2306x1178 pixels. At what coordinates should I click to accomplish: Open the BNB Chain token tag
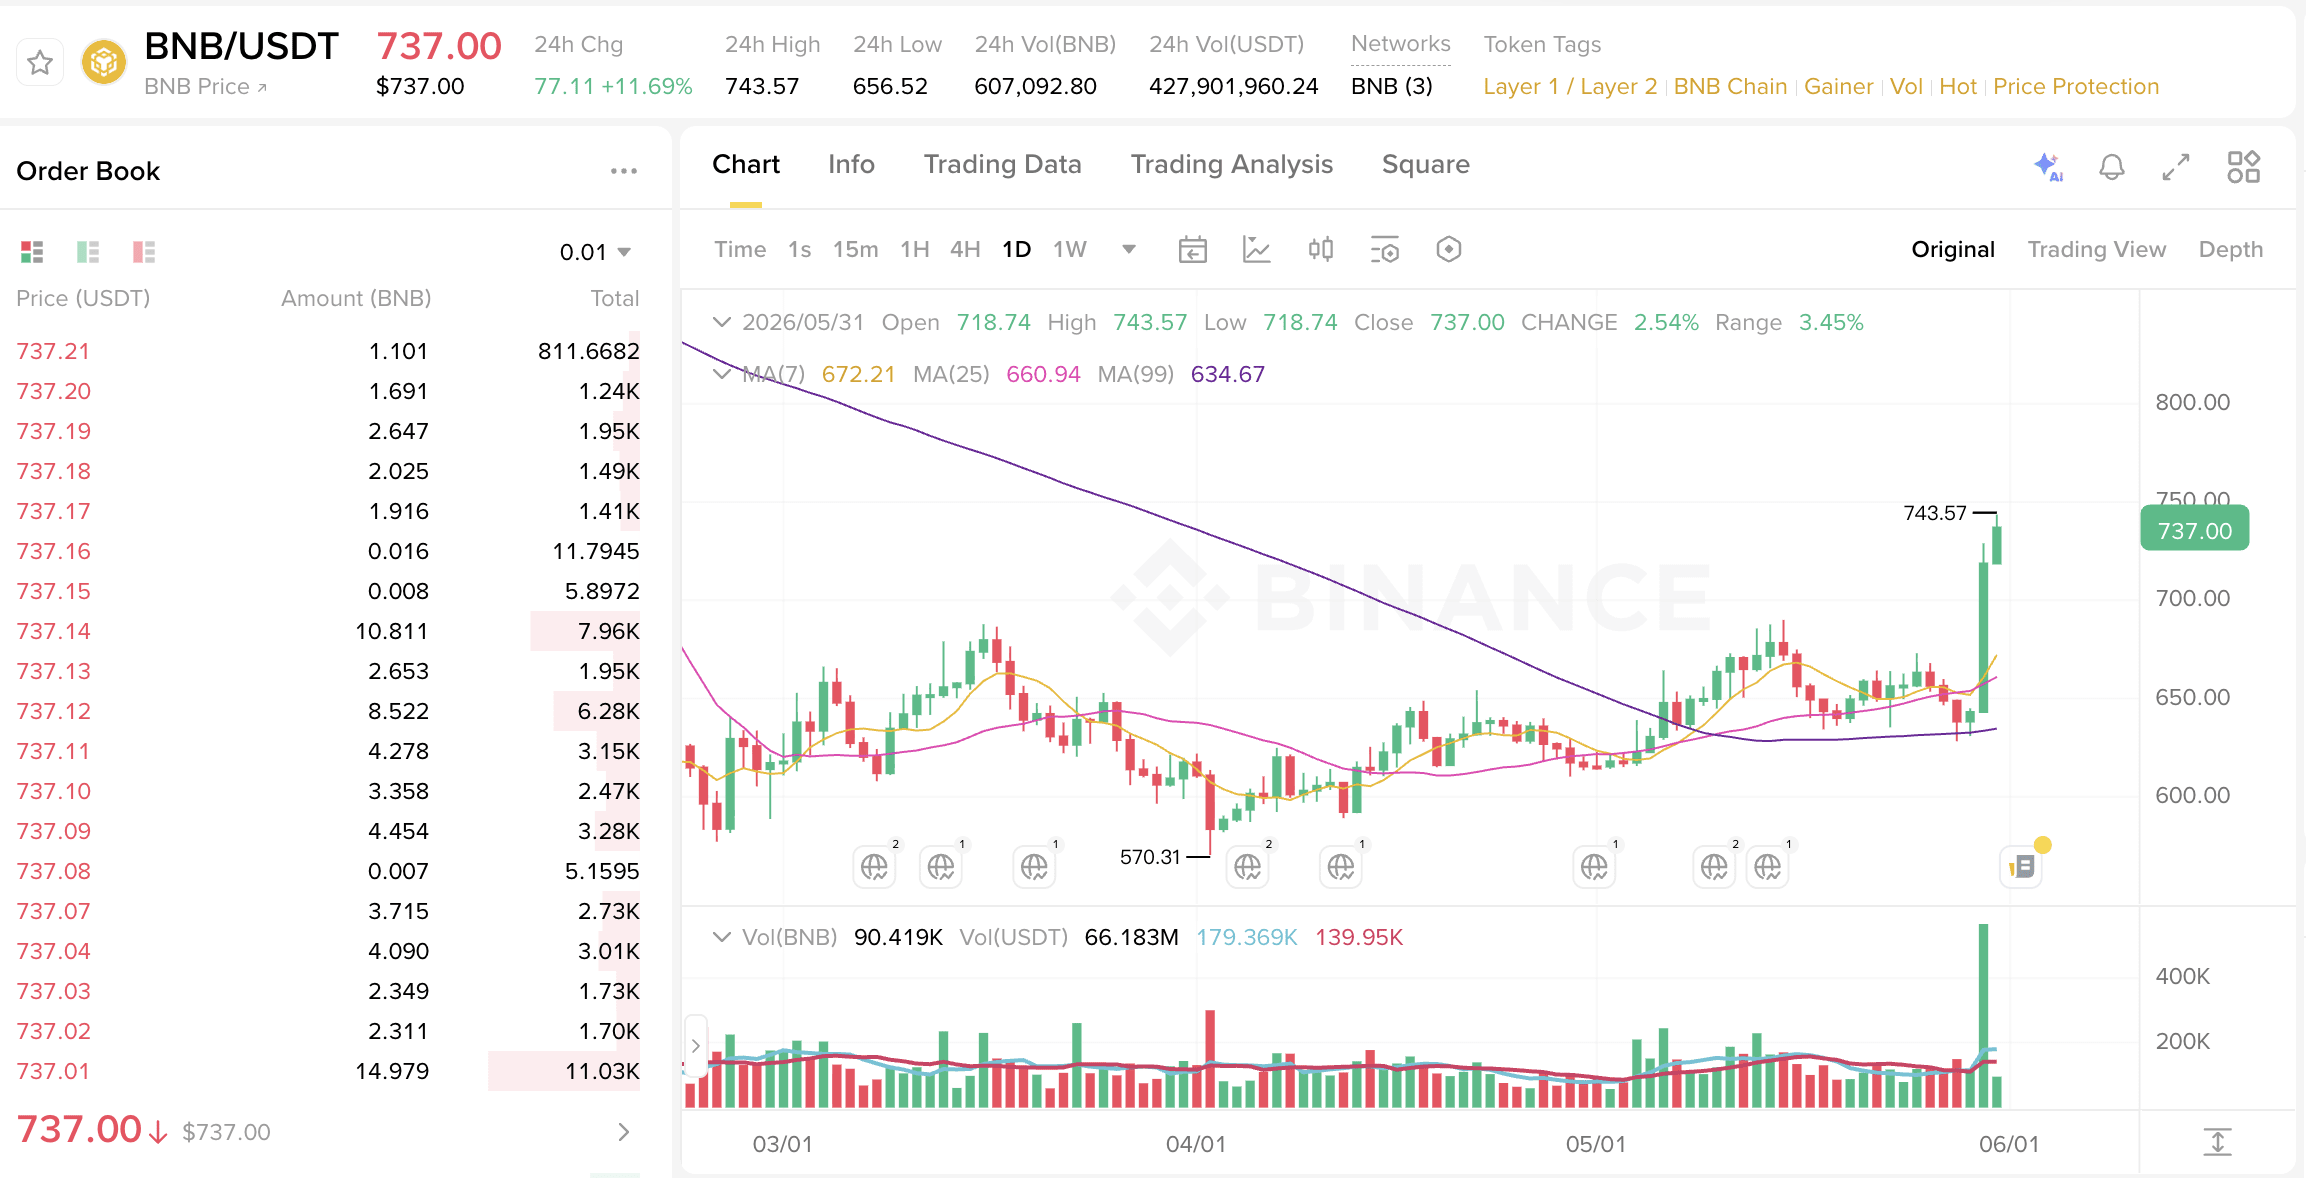click(1730, 87)
